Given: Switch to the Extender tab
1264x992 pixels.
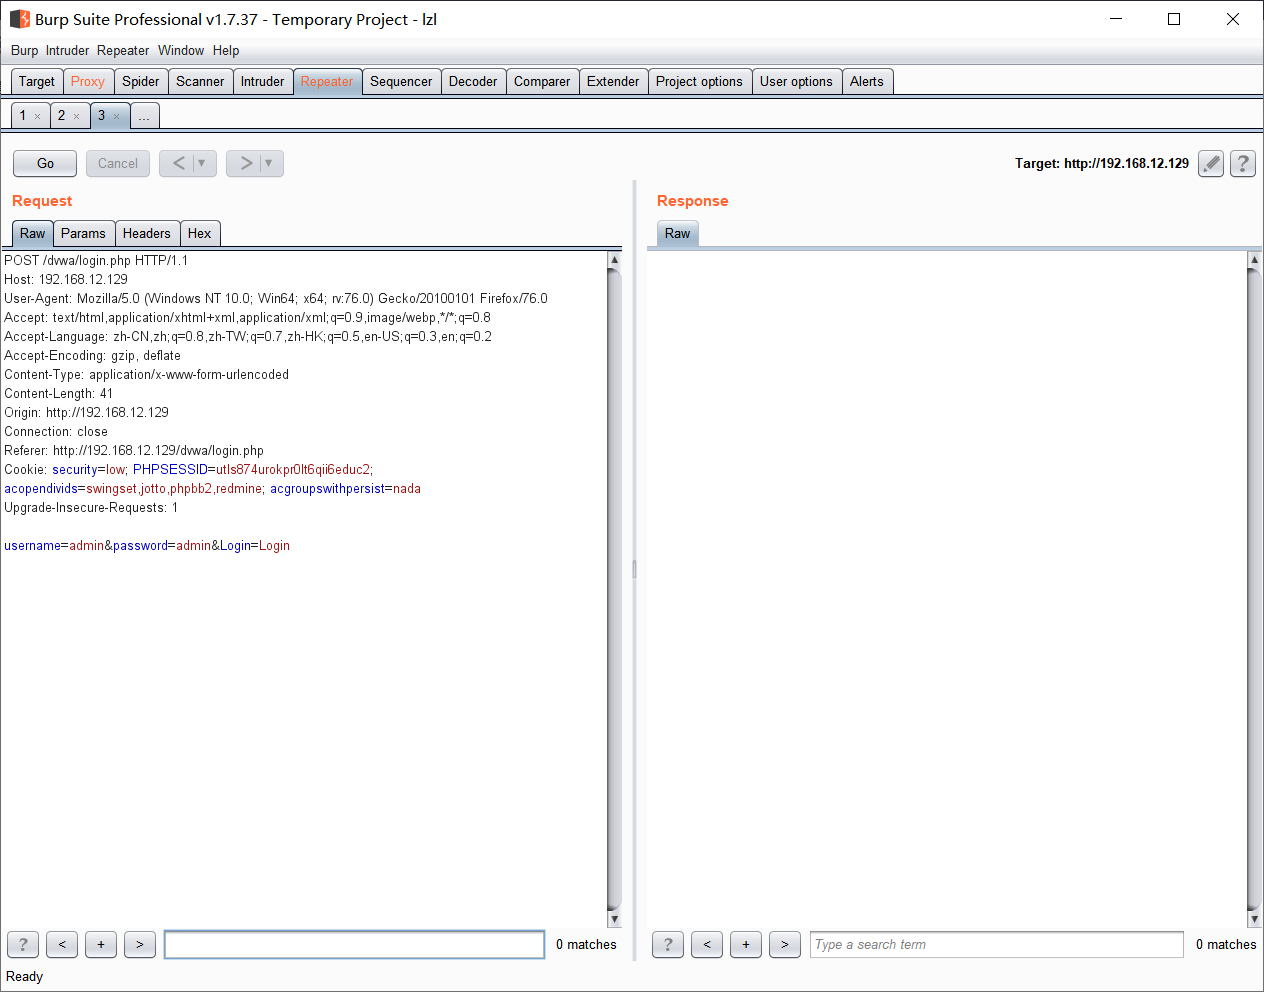Looking at the screenshot, I should coord(613,82).
